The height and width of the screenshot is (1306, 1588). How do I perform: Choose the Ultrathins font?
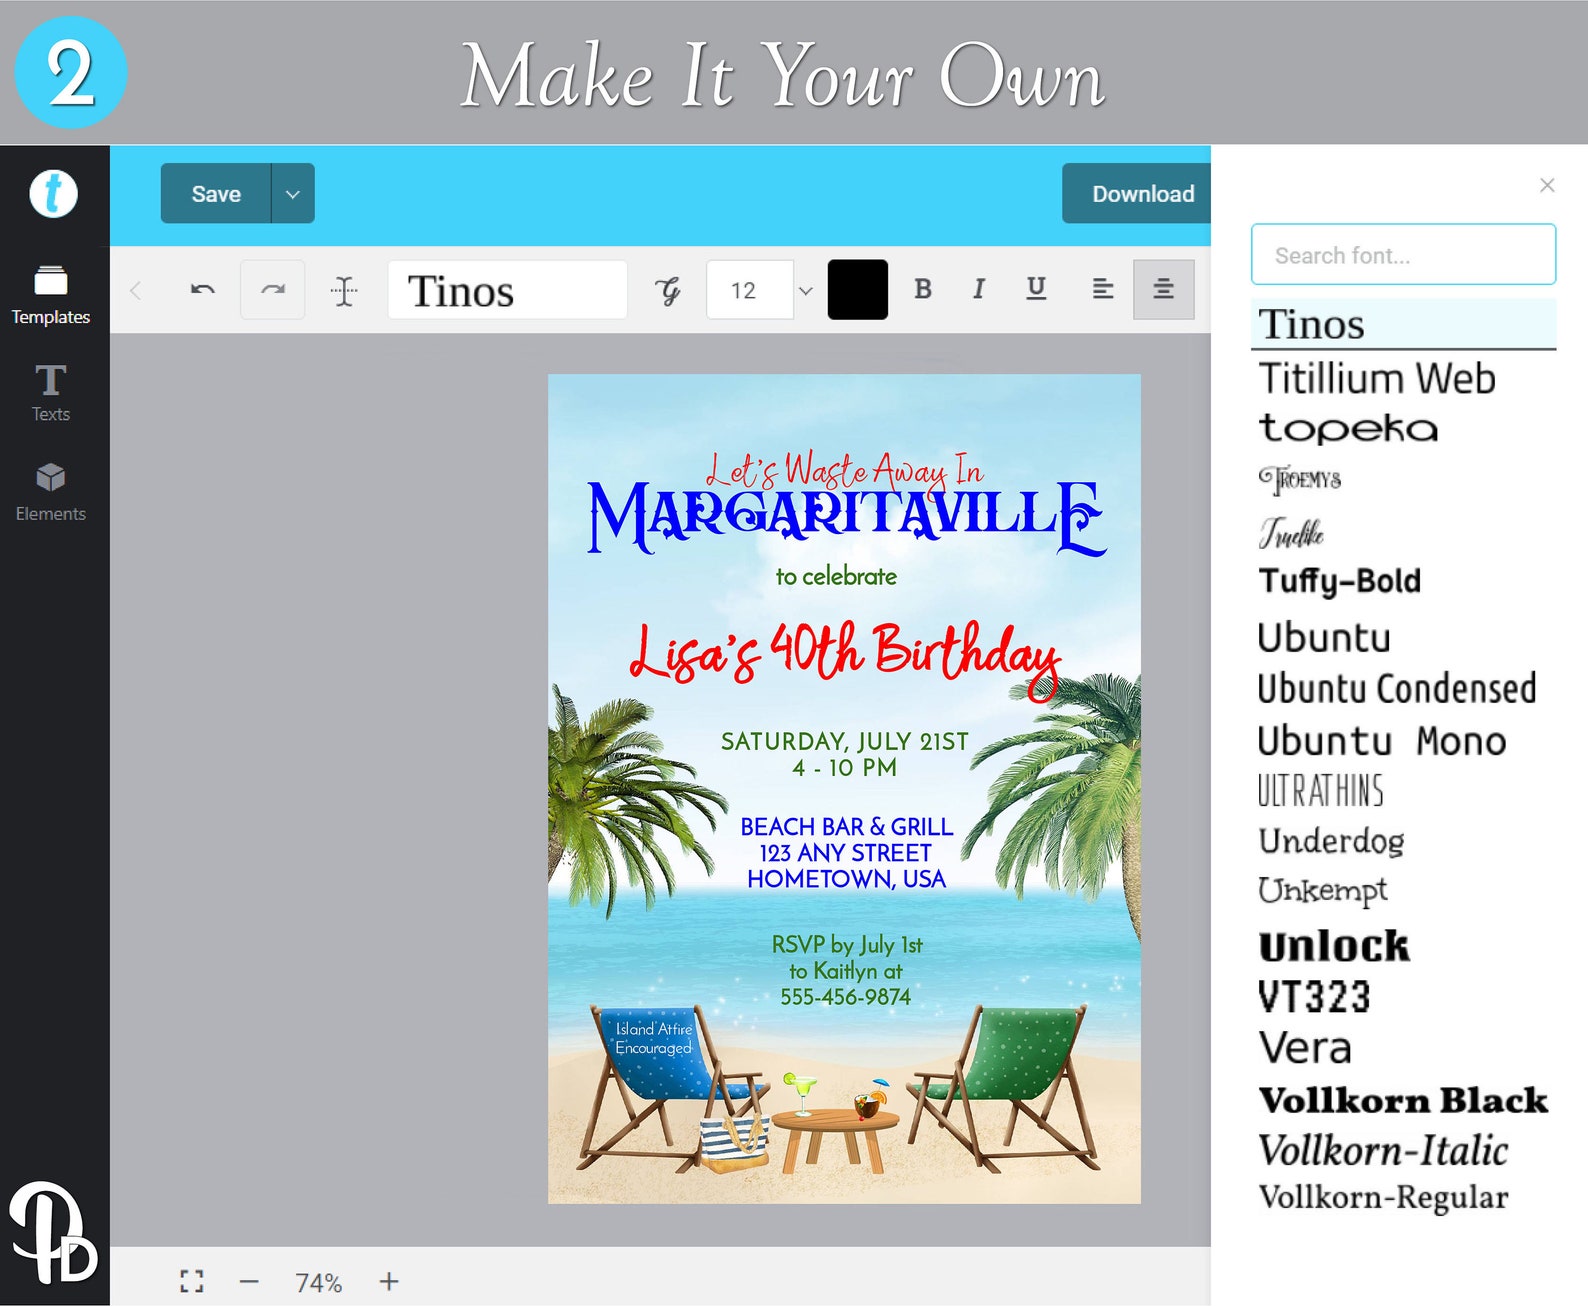pyautogui.click(x=1321, y=791)
